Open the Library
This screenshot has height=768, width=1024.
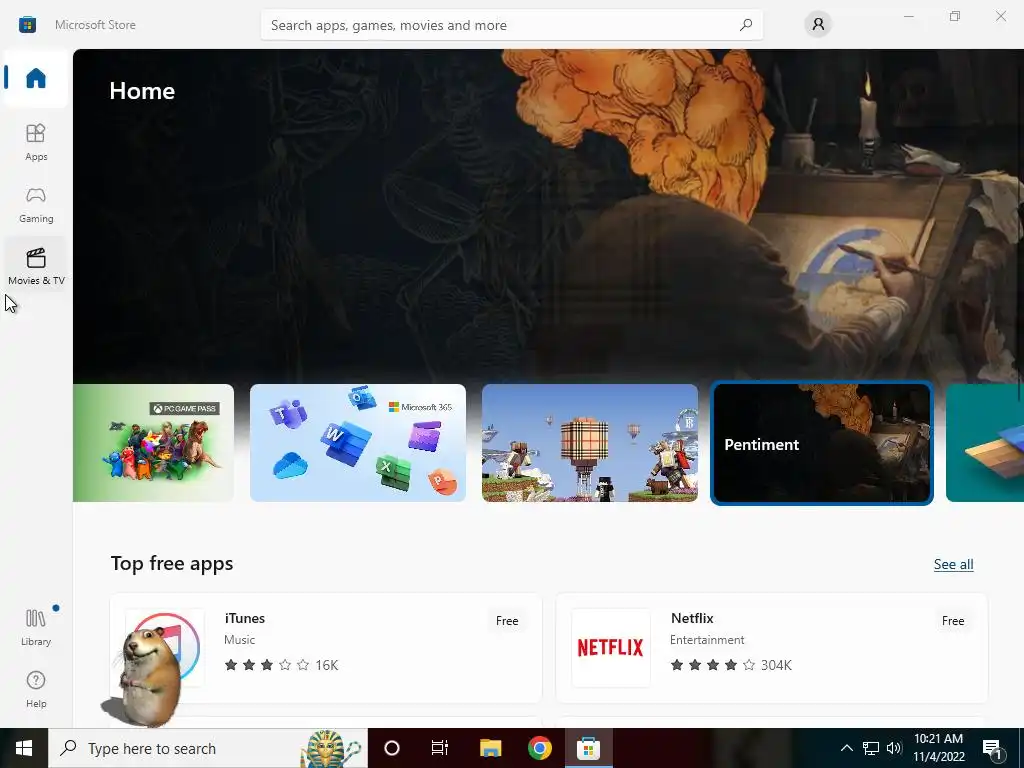[x=36, y=627]
